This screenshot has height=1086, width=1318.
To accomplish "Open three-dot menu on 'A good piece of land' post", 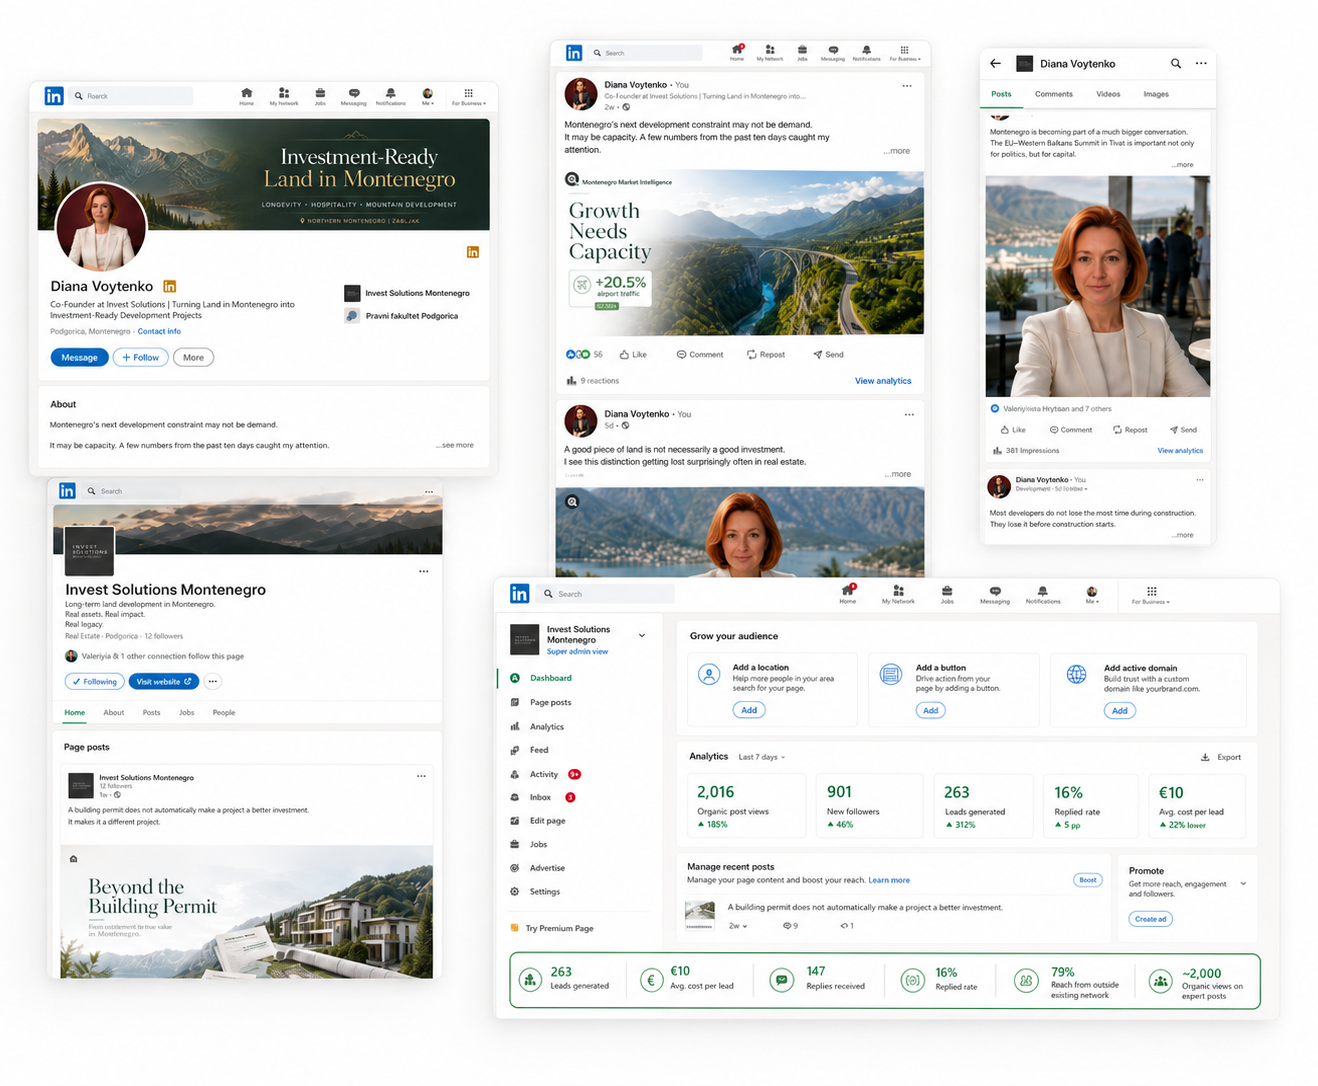I will pos(909,414).
